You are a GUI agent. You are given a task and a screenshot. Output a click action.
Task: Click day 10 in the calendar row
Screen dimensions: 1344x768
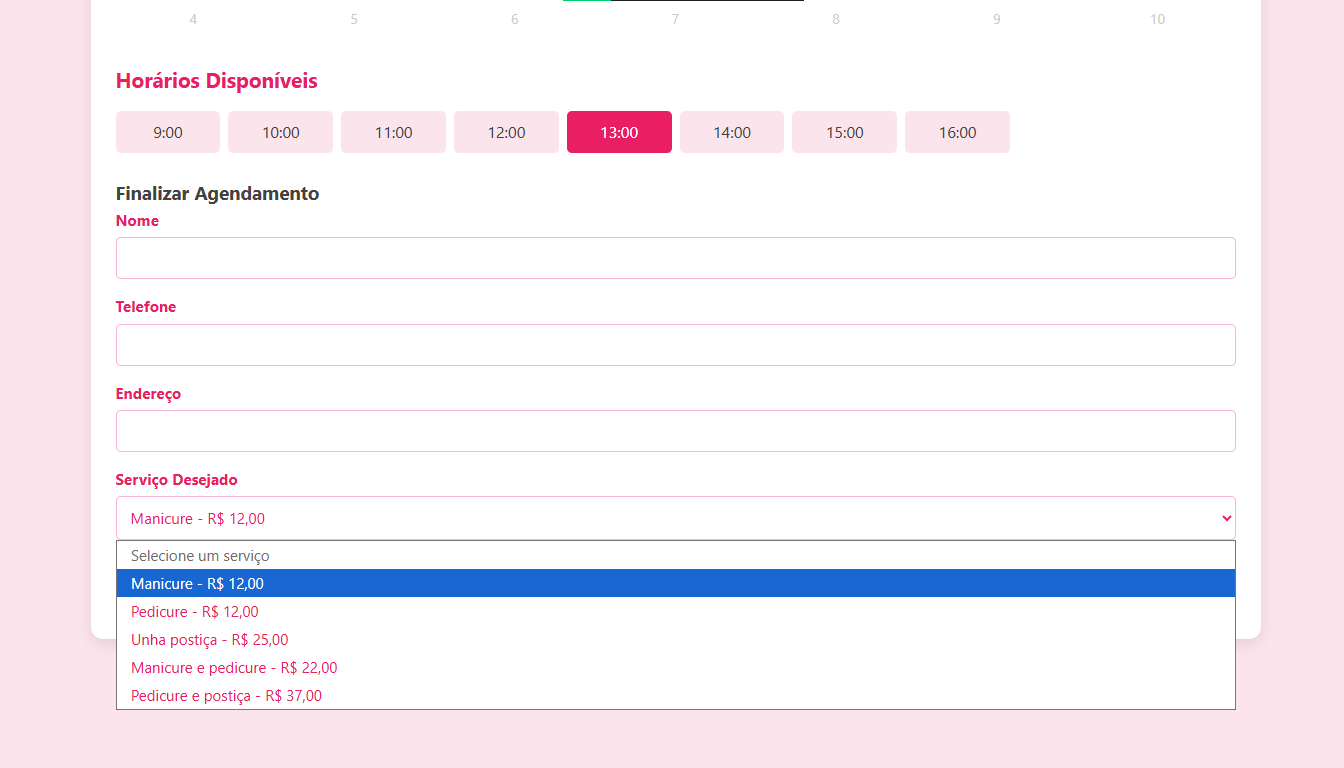point(1157,19)
